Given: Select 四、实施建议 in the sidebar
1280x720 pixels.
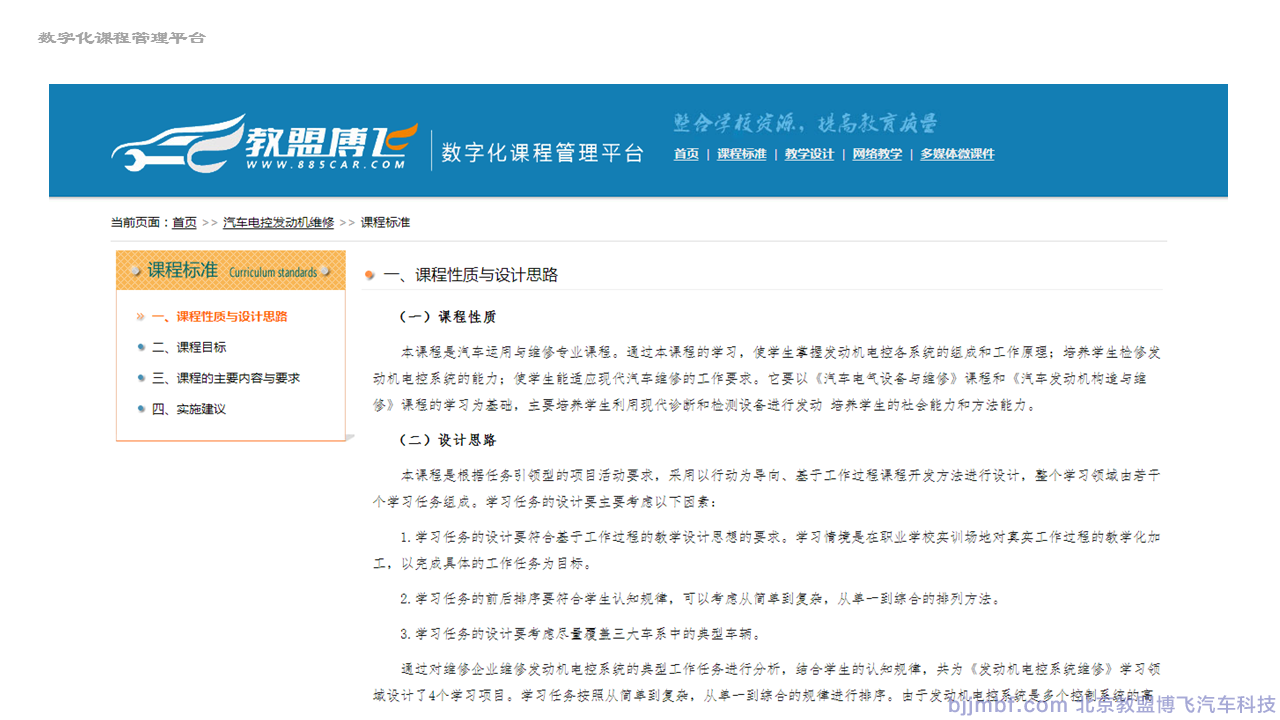Looking at the screenshot, I should click(189, 409).
